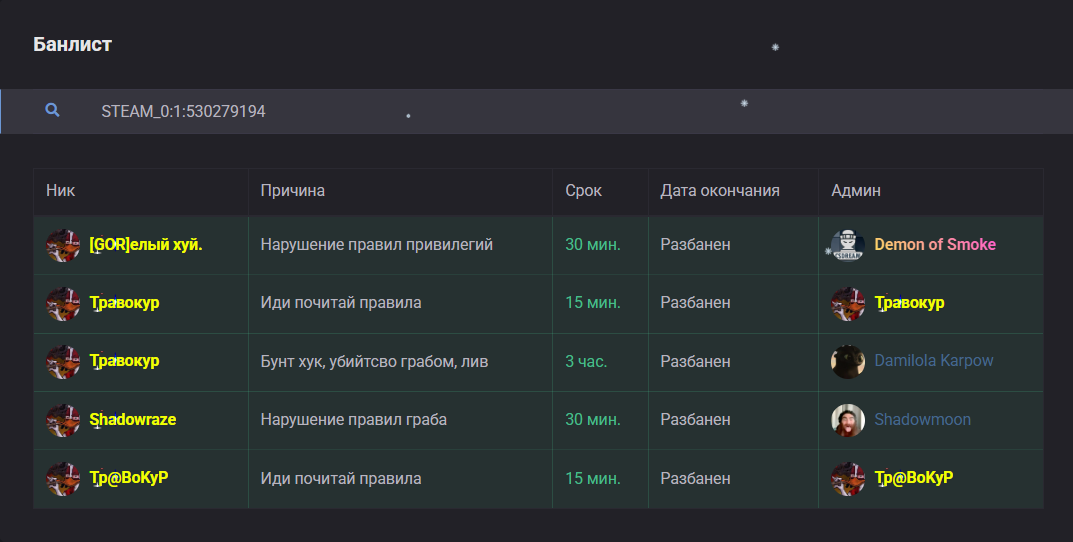Select reason Бунт хук, убийтсво грабом, лив
The image size is (1073, 542).
[374, 361]
